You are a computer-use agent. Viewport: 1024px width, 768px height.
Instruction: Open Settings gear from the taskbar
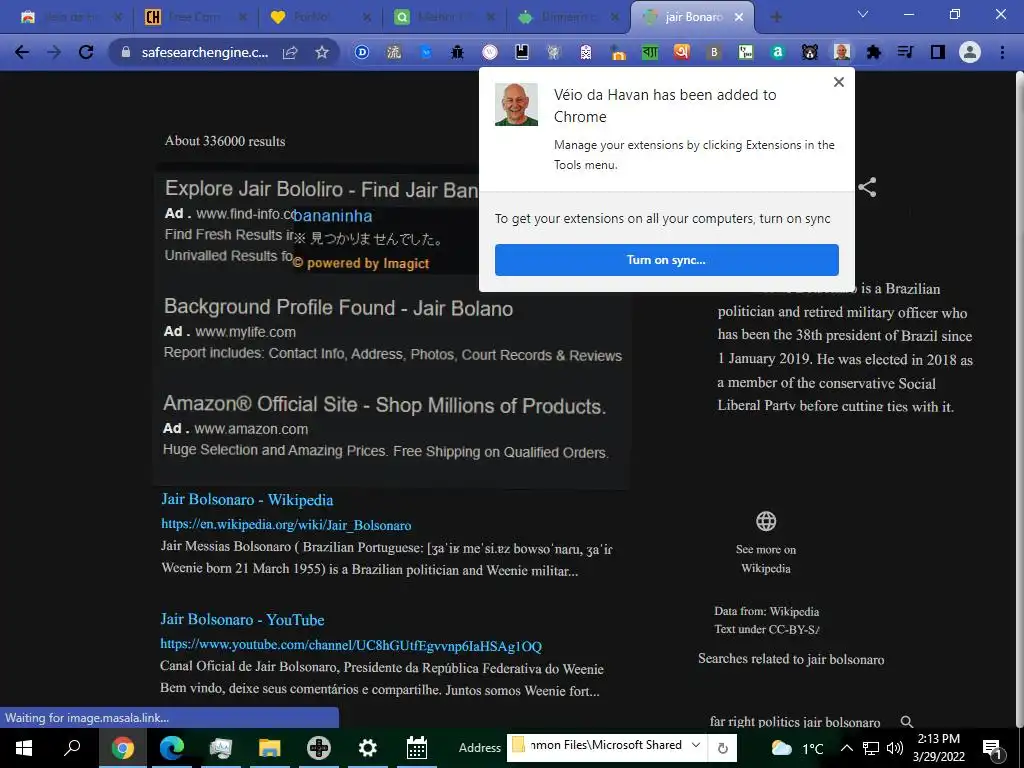tap(368, 748)
